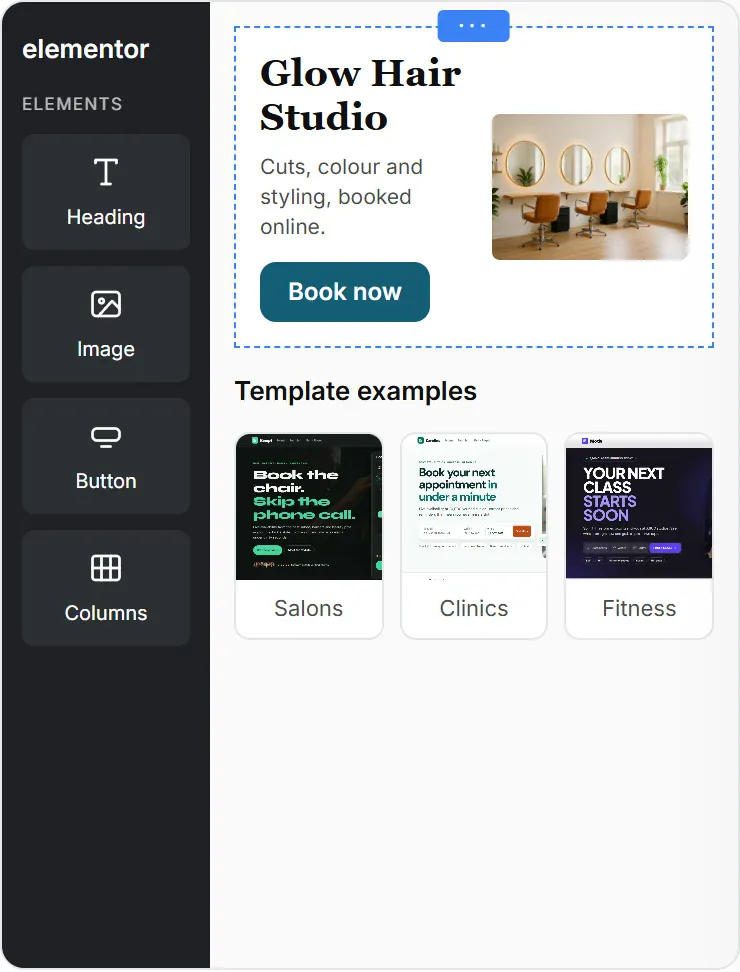Open the Clinics template thumbnail
Screen dimensions: 740x972
click(474, 506)
